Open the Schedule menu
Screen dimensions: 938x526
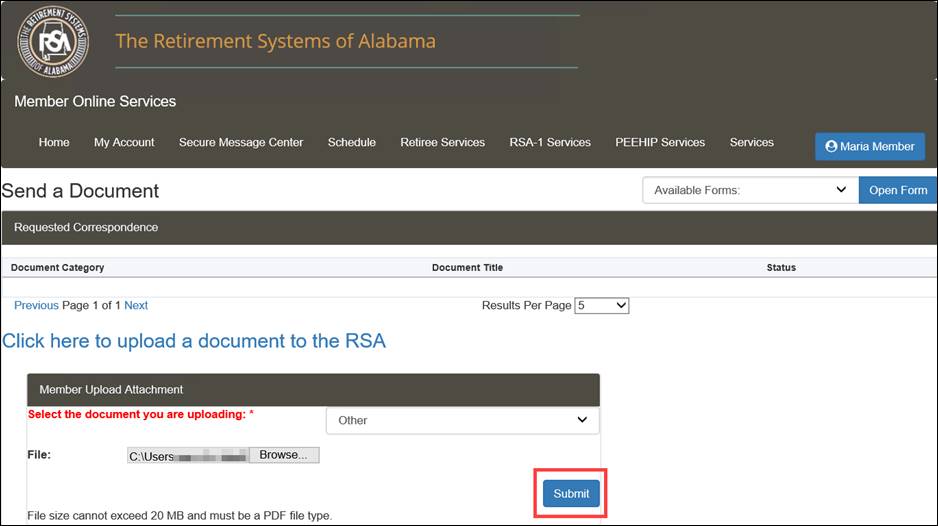pos(352,142)
